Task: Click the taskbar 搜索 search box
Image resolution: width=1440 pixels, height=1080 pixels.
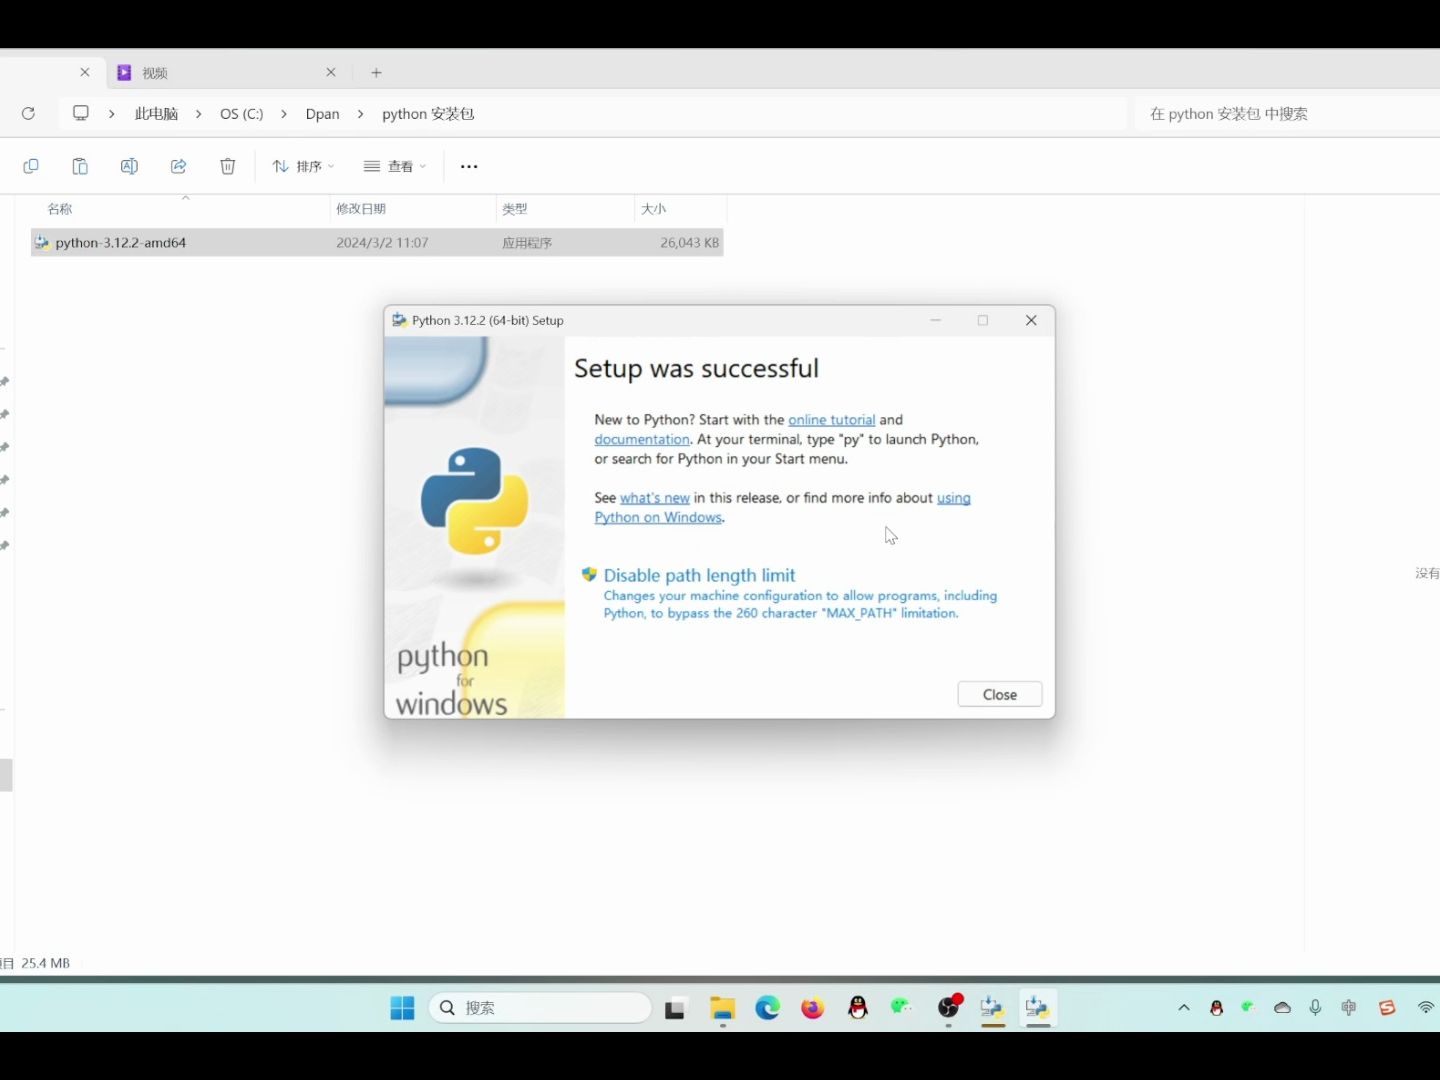Action: (x=540, y=1008)
